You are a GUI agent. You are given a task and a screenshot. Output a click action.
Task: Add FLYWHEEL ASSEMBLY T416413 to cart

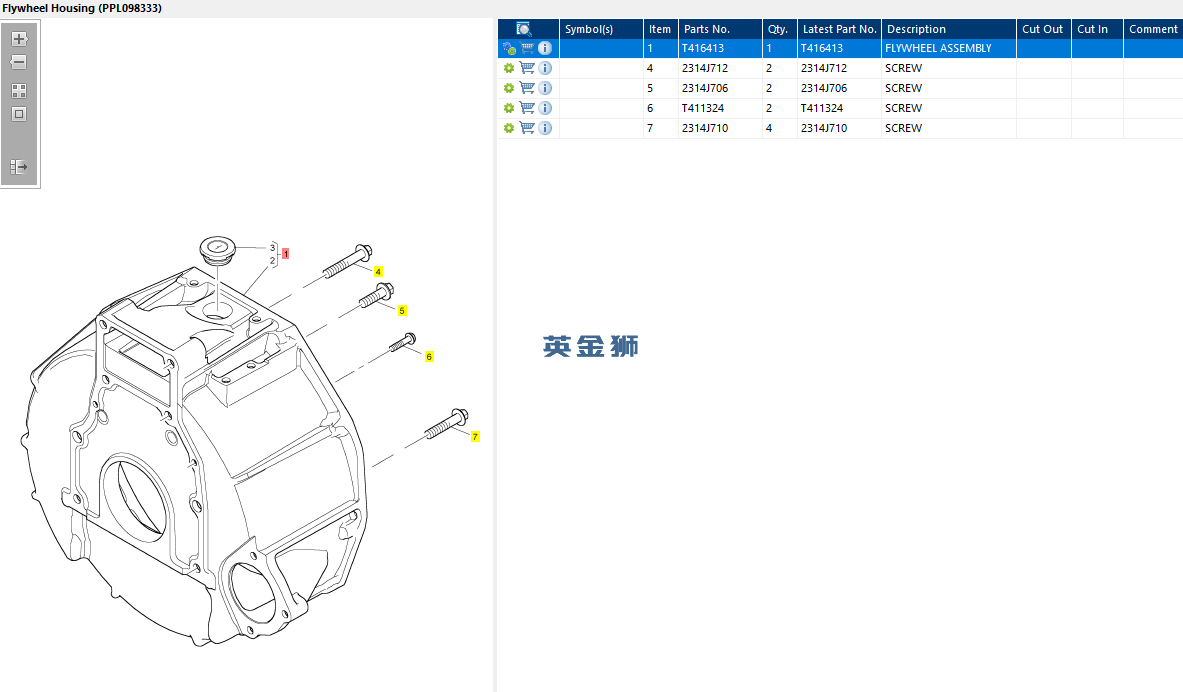coord(527,48)
